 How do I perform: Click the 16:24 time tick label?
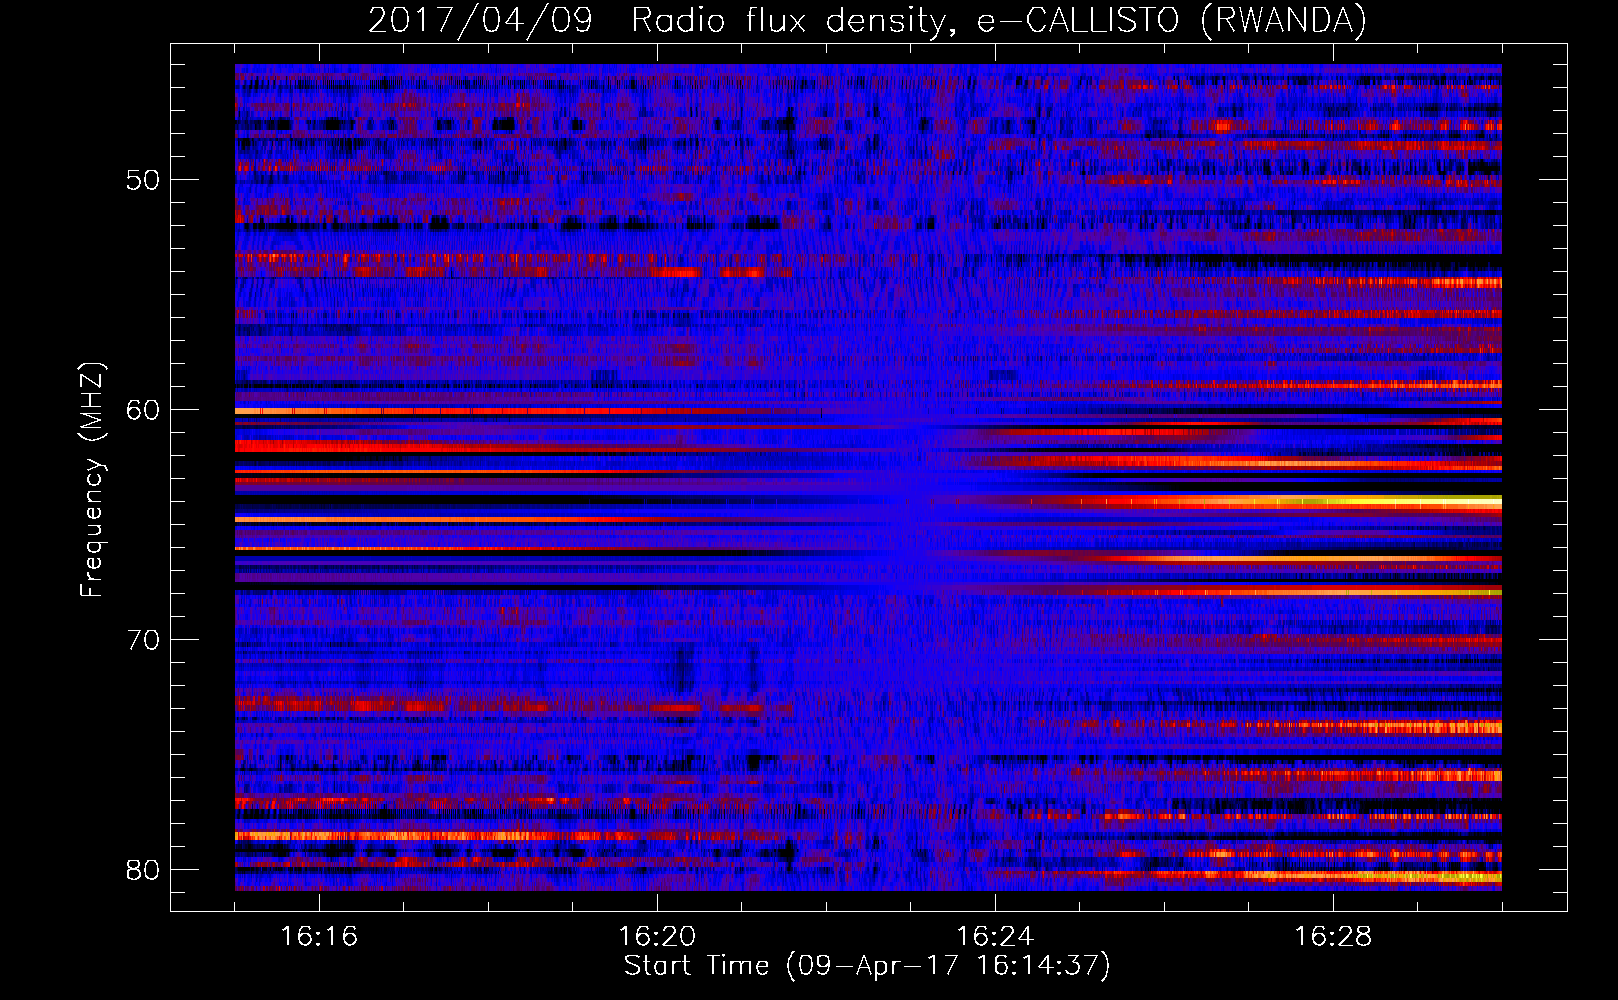point(995,936)
